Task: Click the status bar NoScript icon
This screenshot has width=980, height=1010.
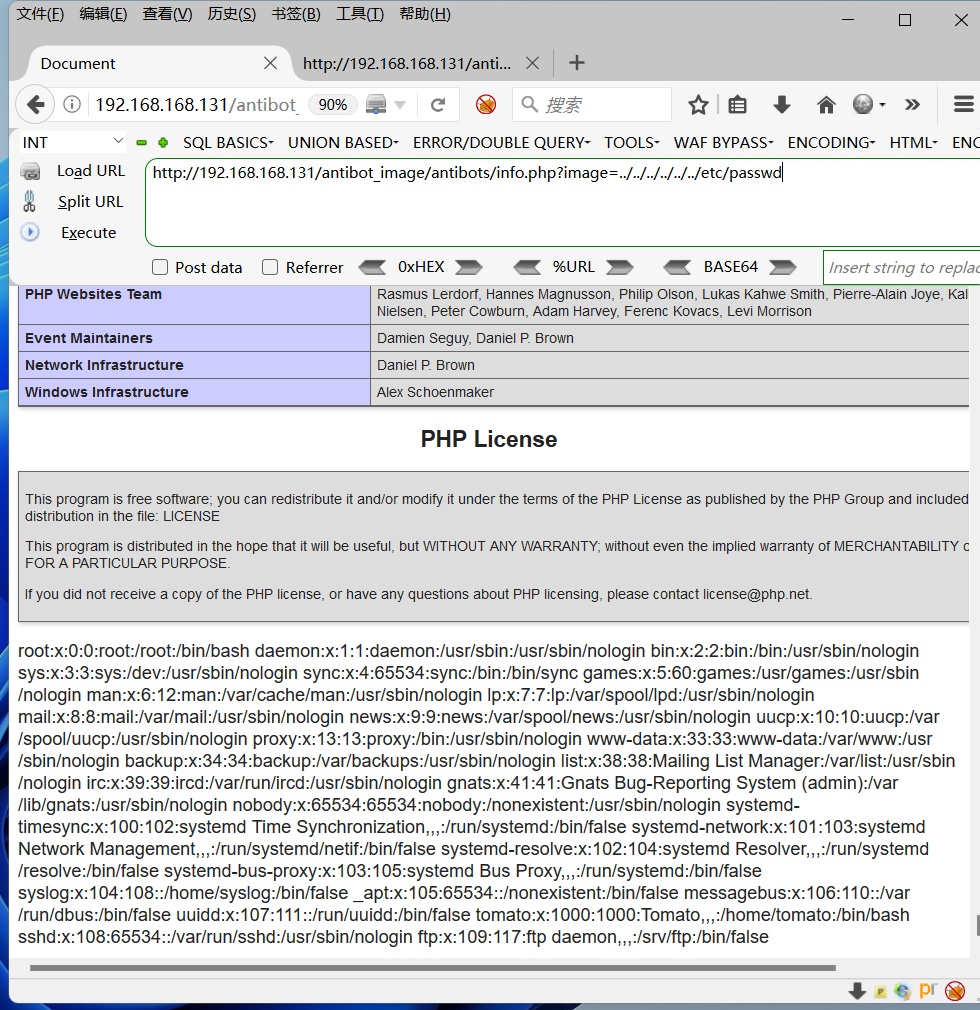Action: point(955,991)
